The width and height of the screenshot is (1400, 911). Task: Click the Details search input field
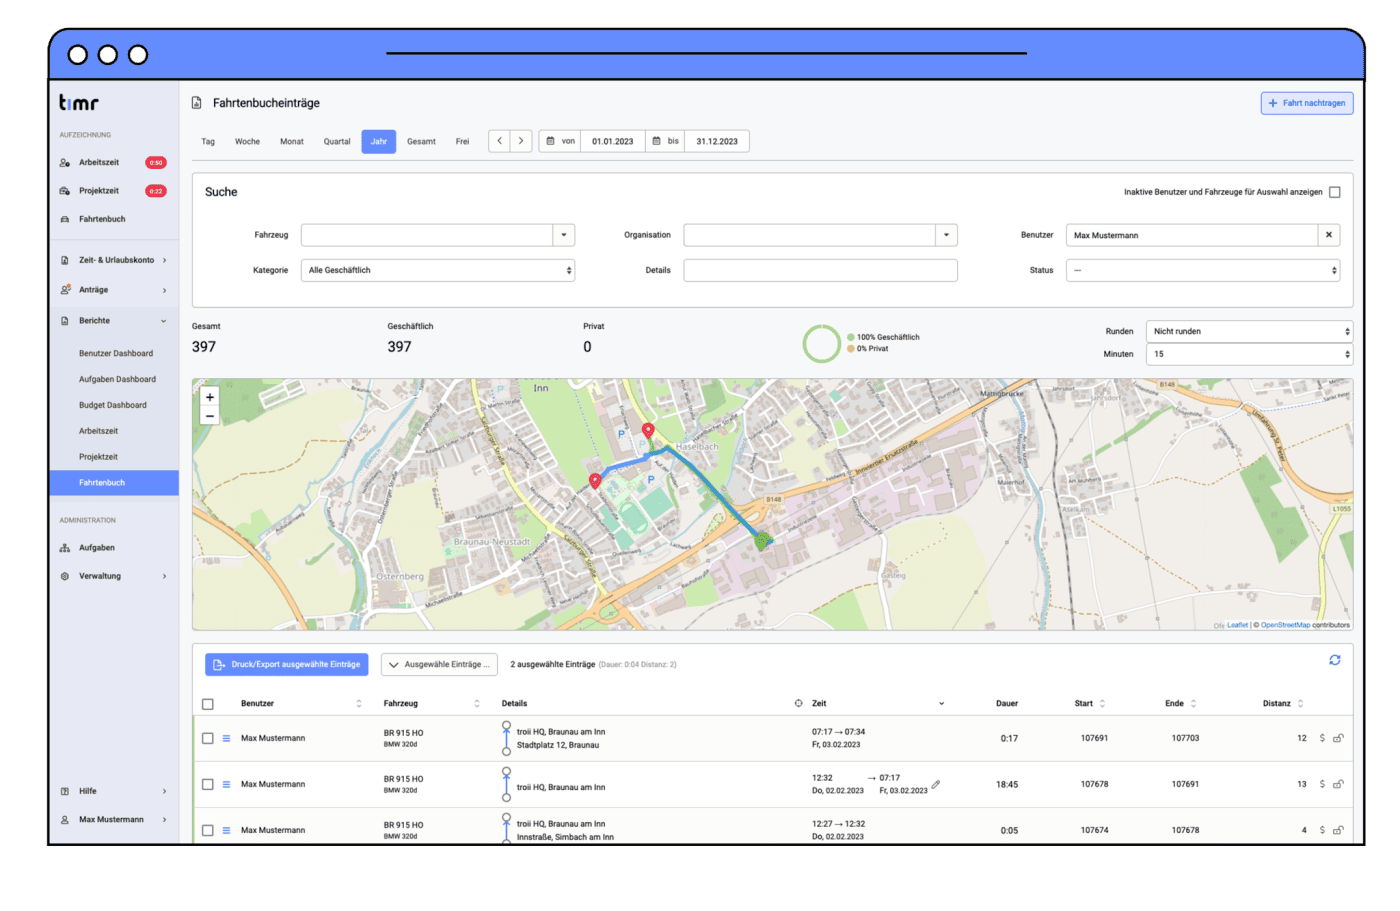click(820, 270)
